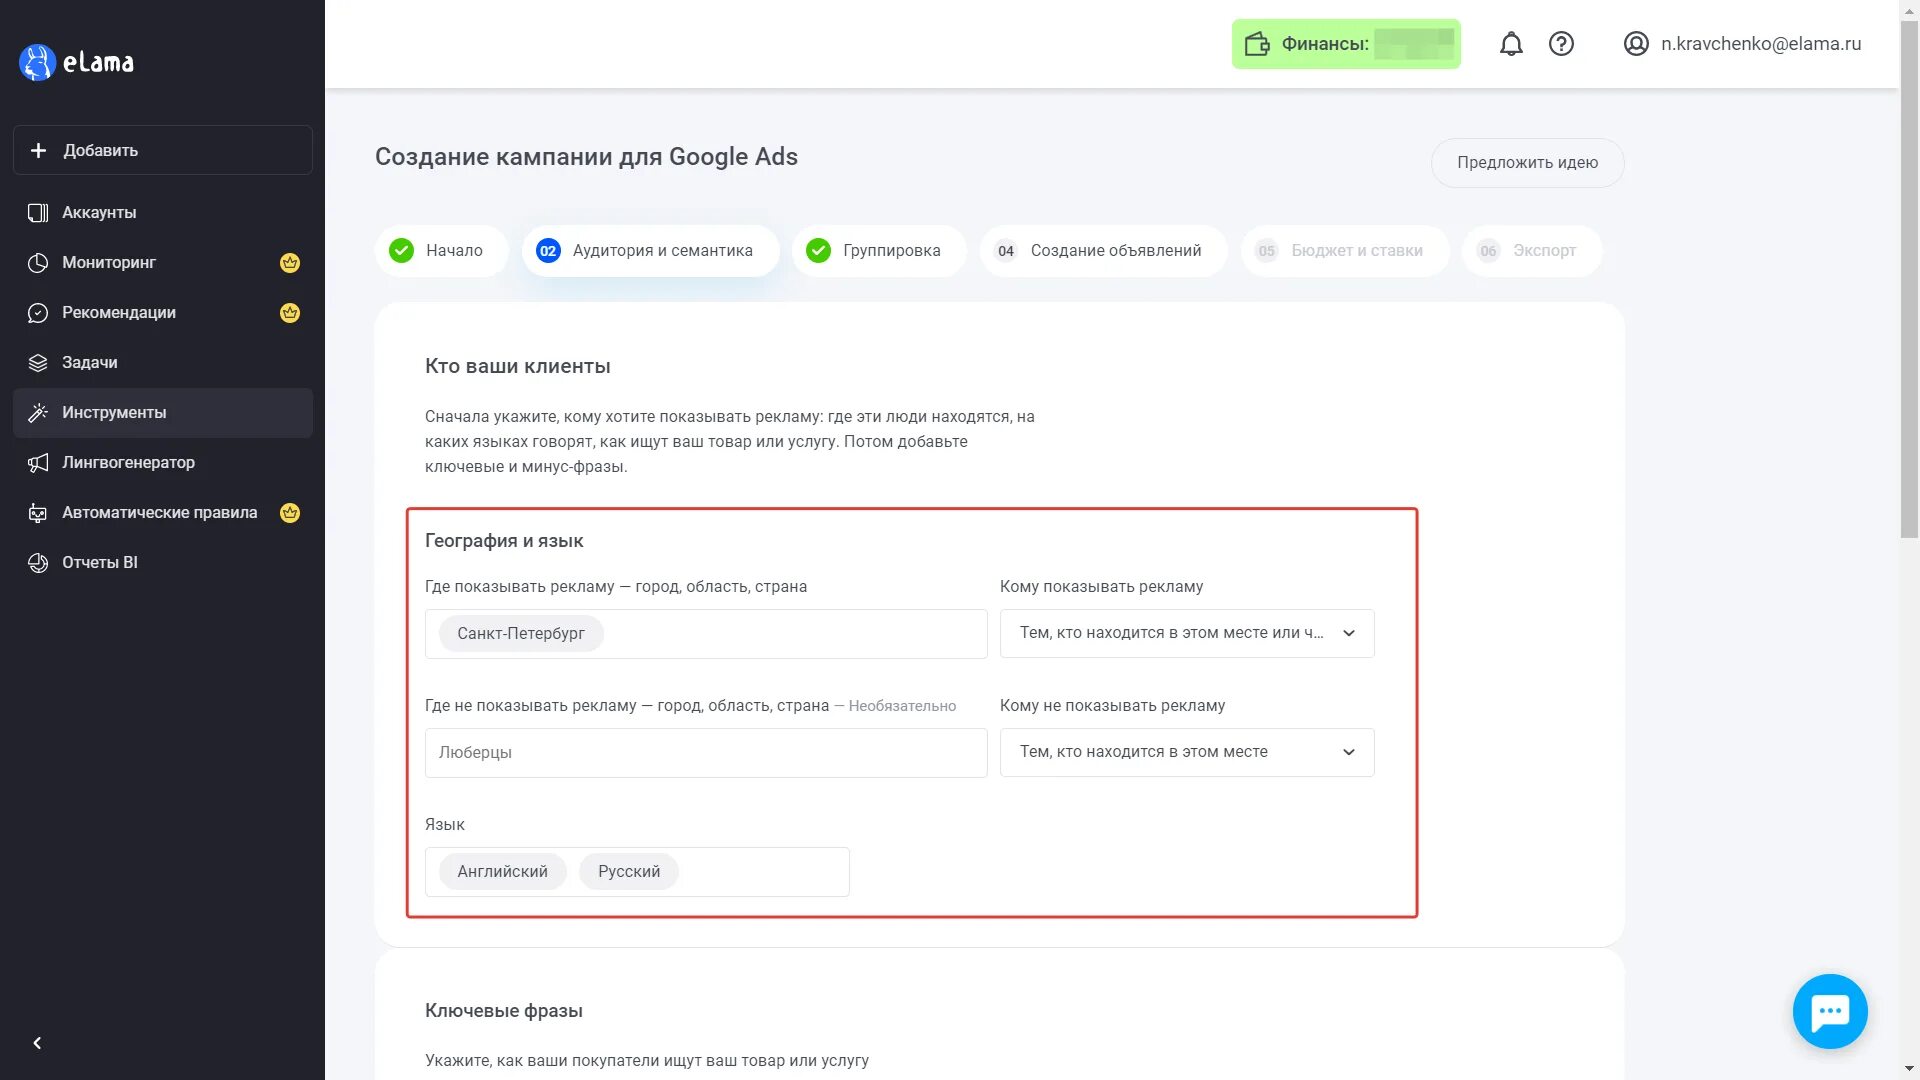This screenshot has width=1920, height=1080.
Task: Click the crown icon next to Мониторинг
Action: click(x=290, y=263)
